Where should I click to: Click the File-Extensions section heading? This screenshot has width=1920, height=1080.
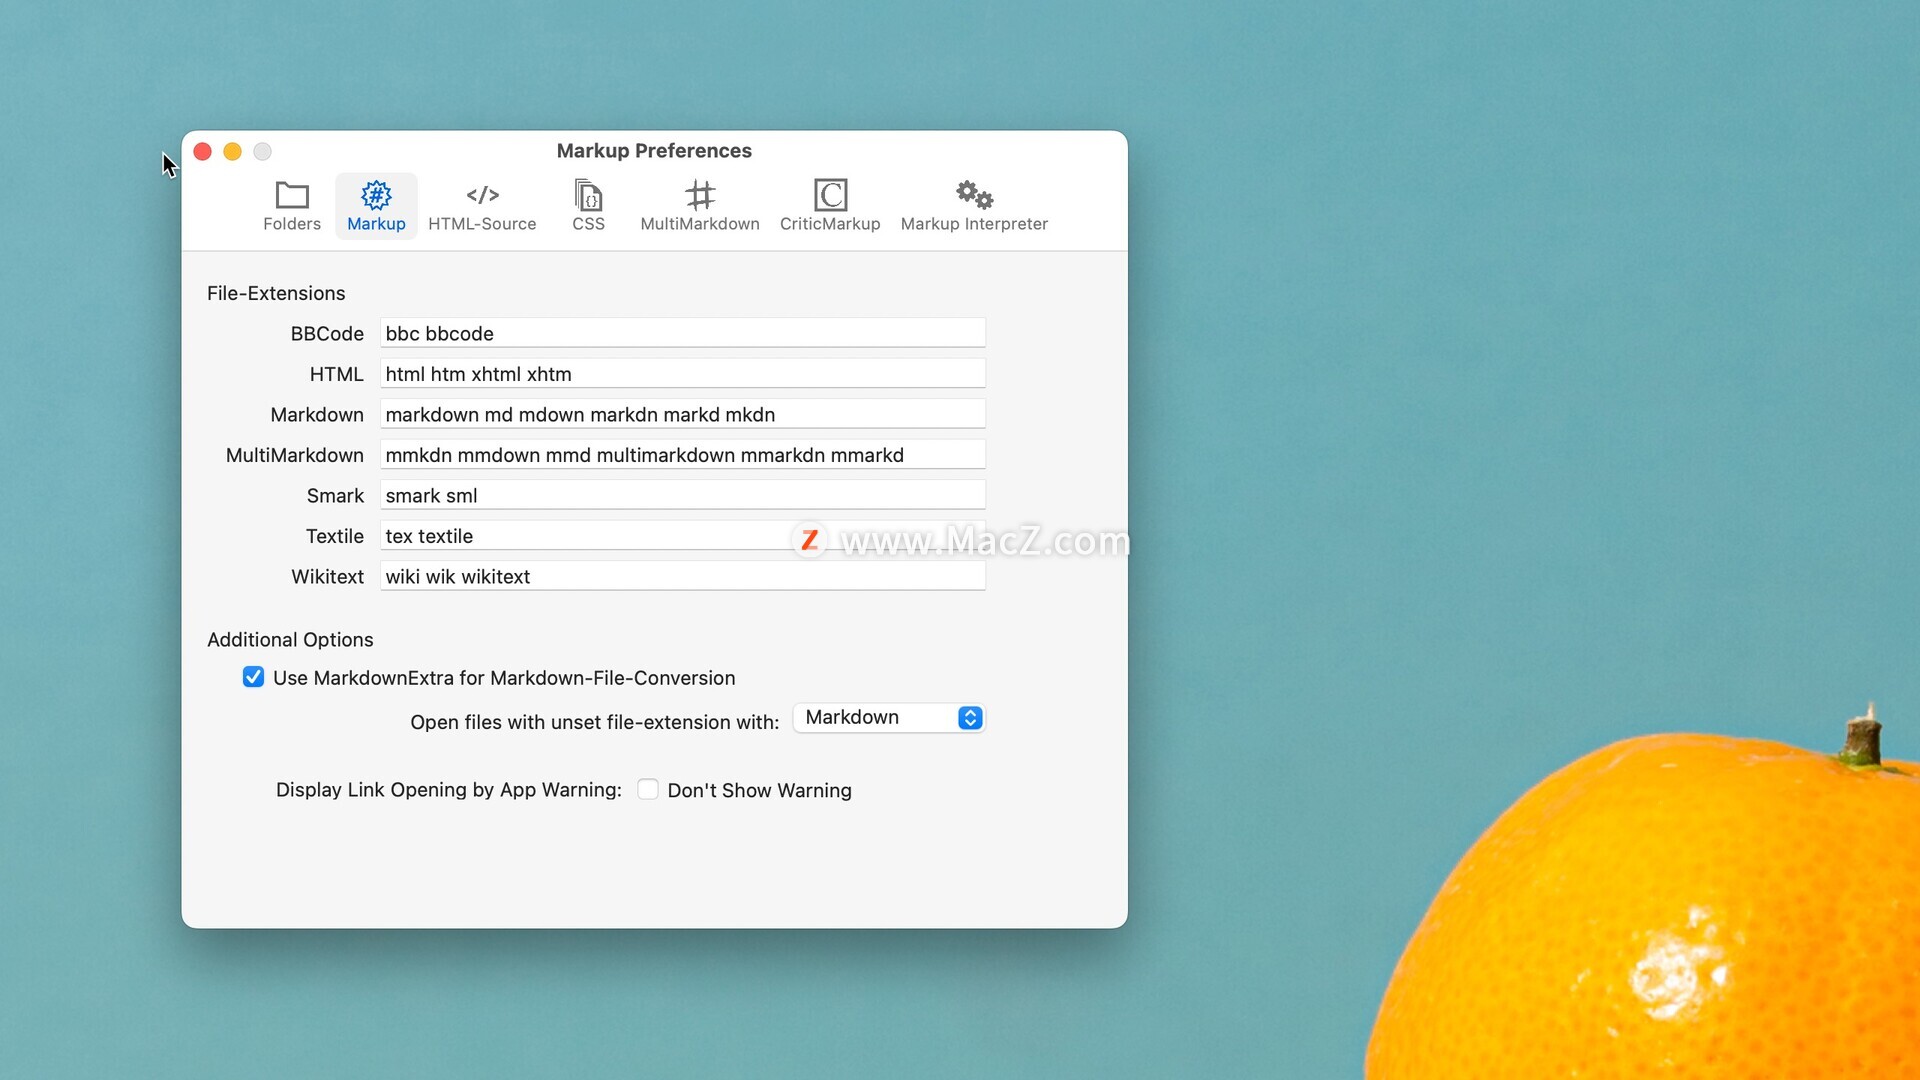point(276,293)
